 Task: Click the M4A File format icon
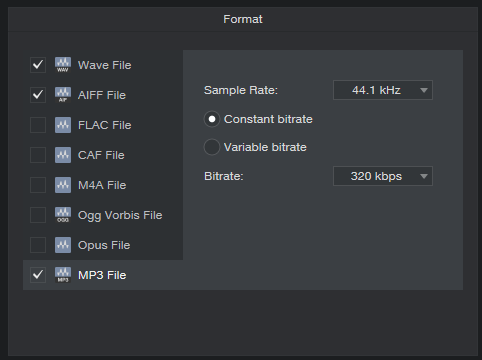pyautogui.click(x=63, y=185)
